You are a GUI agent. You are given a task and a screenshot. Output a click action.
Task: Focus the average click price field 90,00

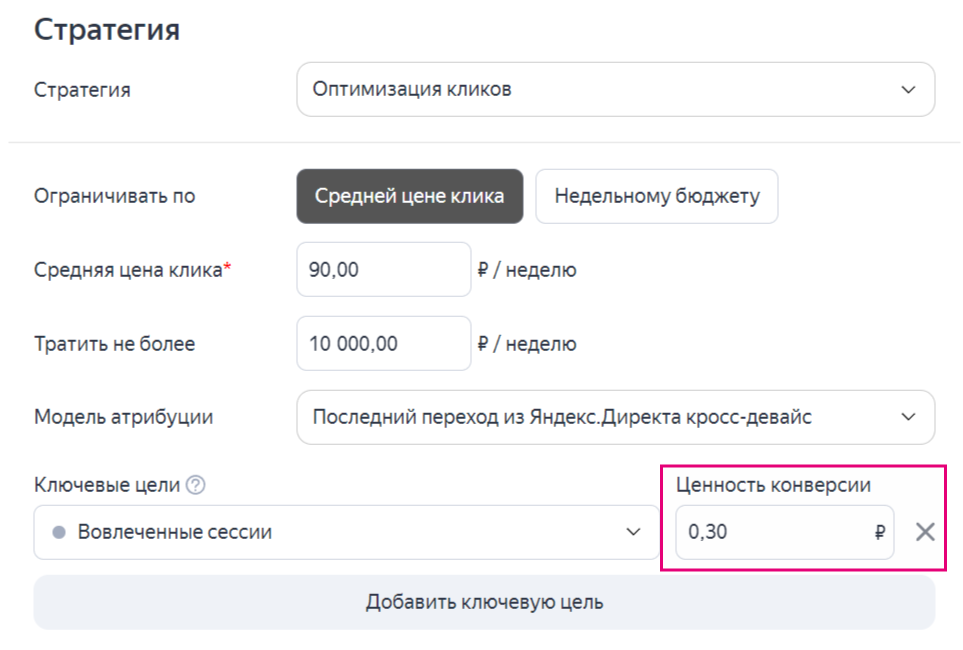pyautogui.click(x=383, y=270)
